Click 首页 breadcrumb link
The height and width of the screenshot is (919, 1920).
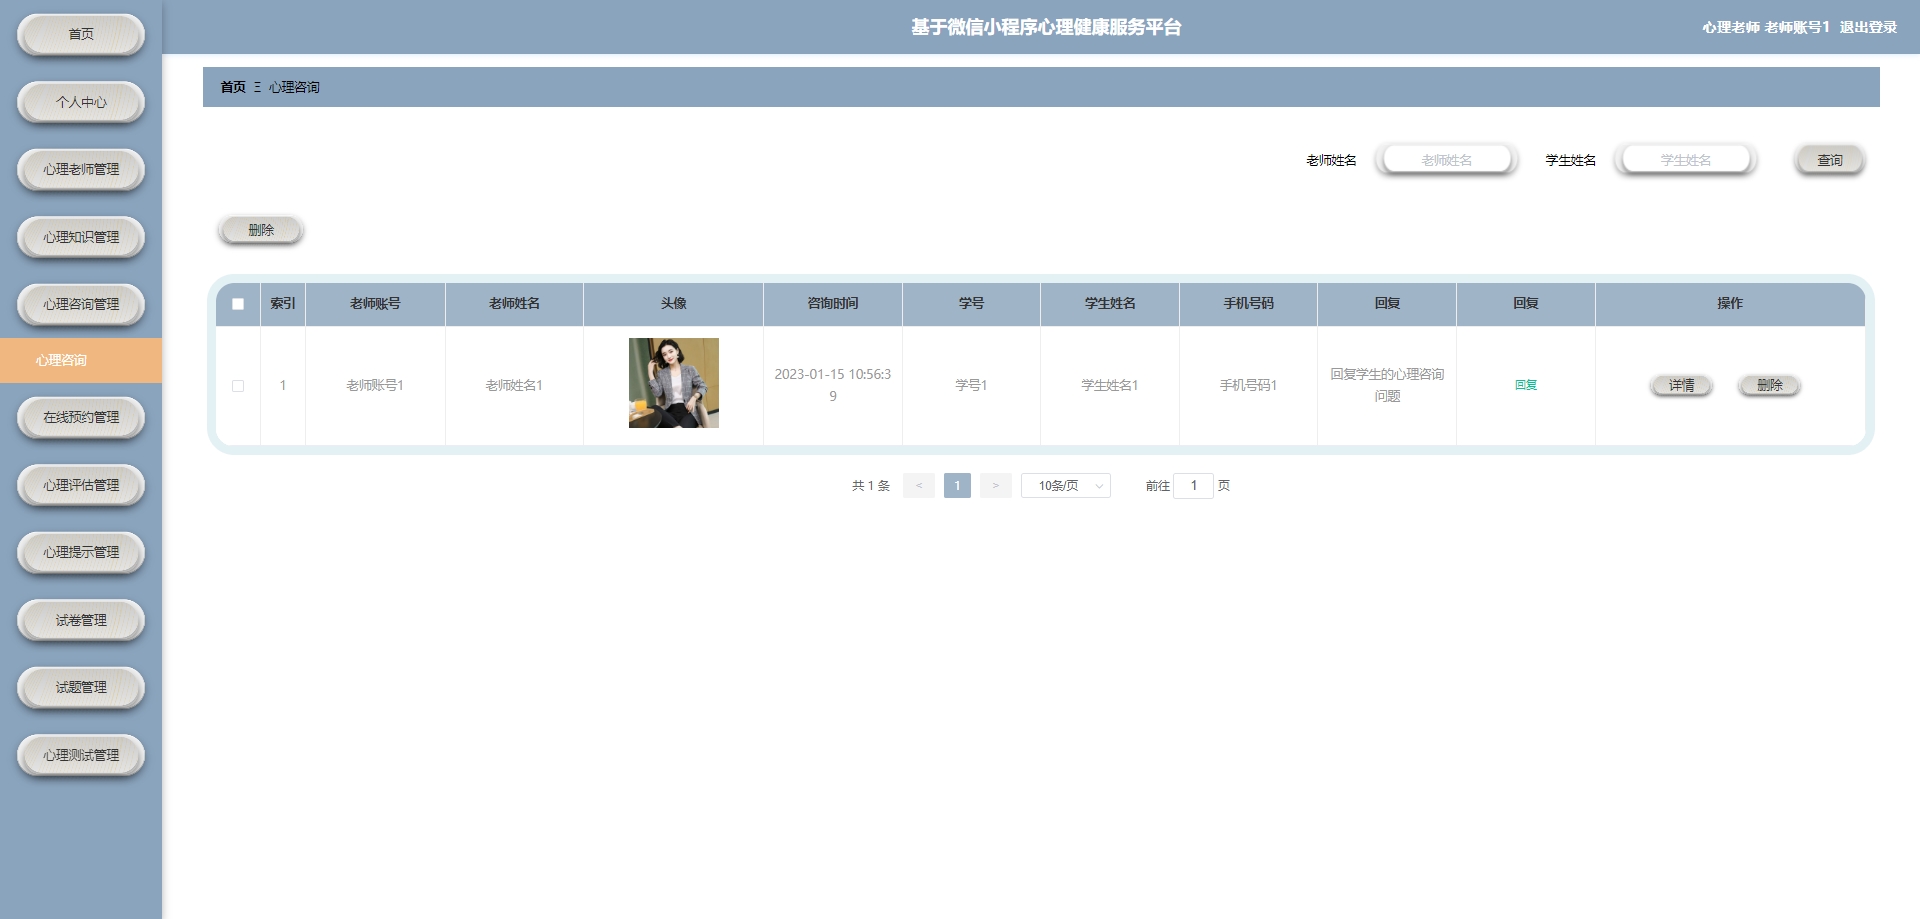(x=233, y=87)
